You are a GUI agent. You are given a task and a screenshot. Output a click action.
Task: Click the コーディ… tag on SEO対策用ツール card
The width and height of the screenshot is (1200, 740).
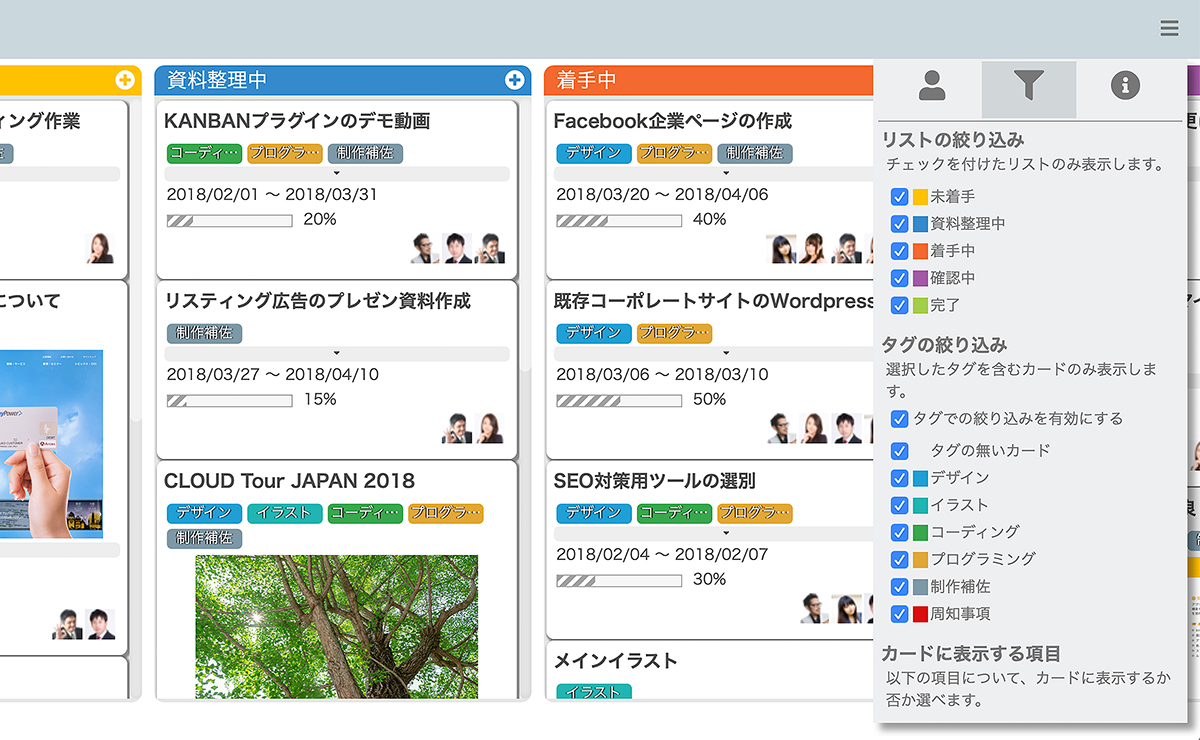(x=674, y=513)
